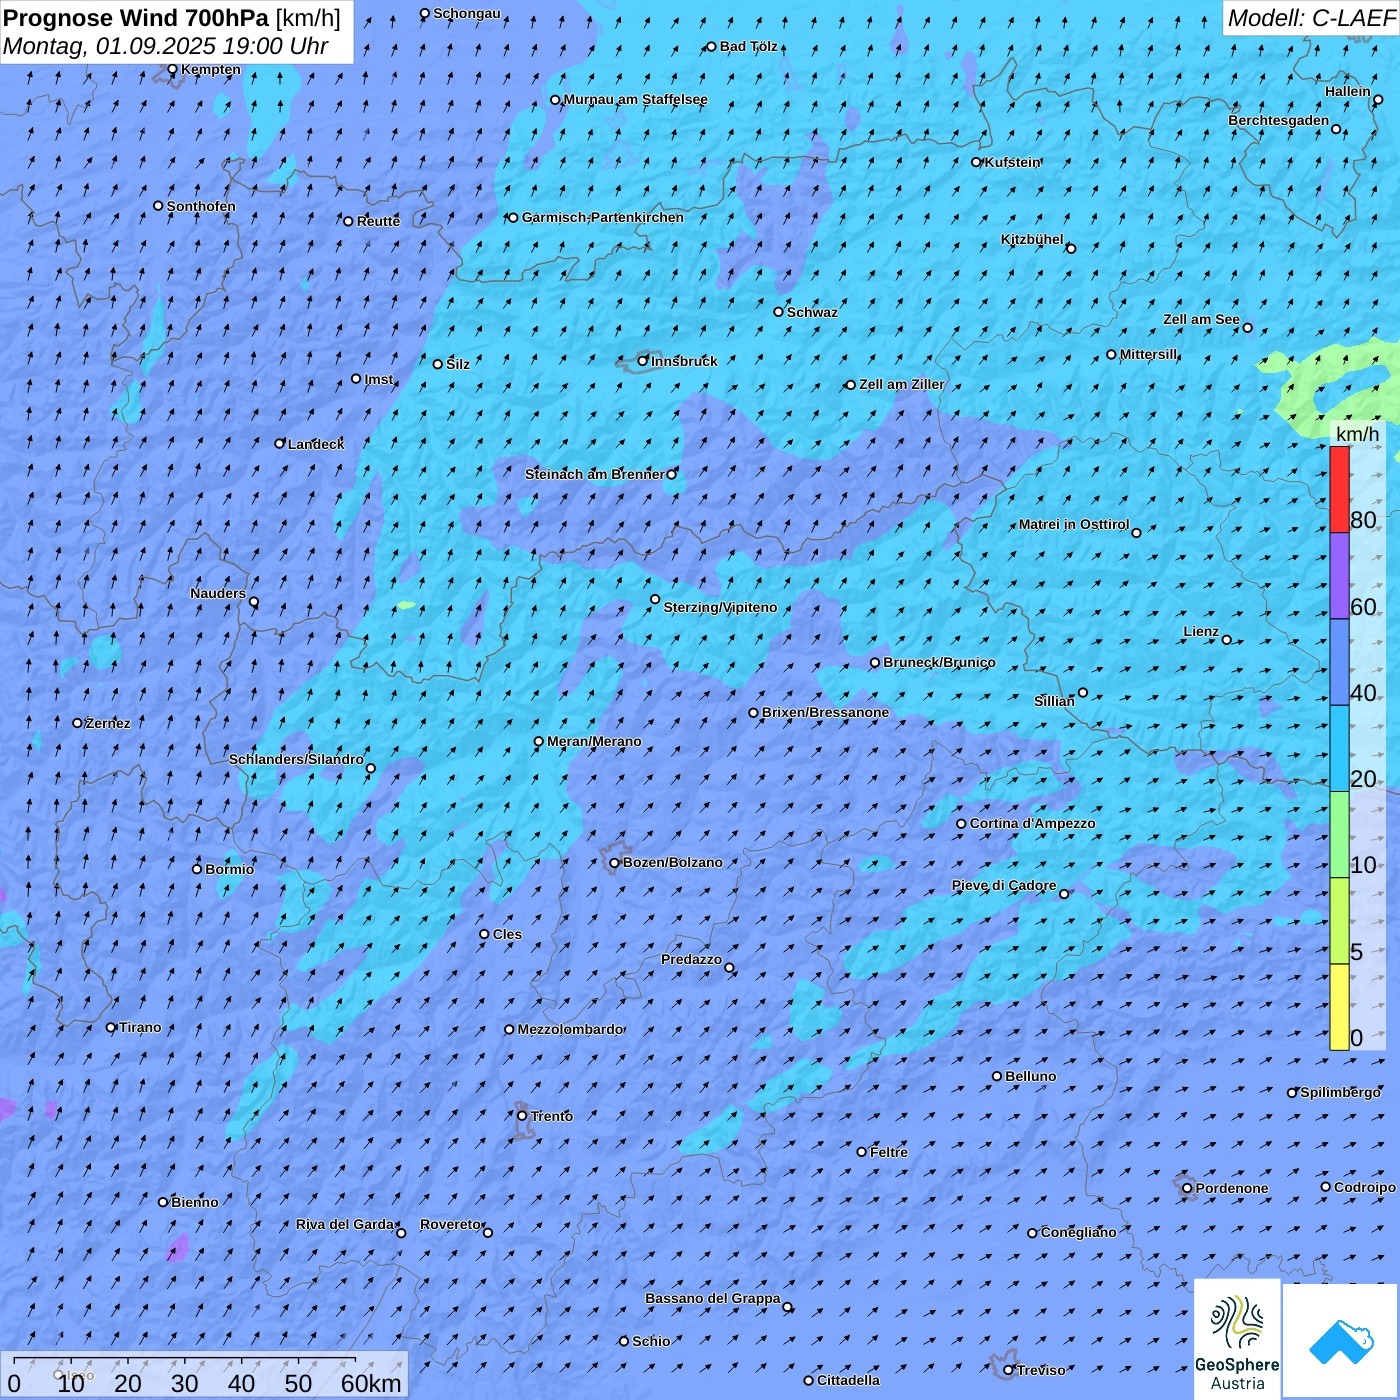
Task: Select the Innsbruck city label
Action: point(684,361)
